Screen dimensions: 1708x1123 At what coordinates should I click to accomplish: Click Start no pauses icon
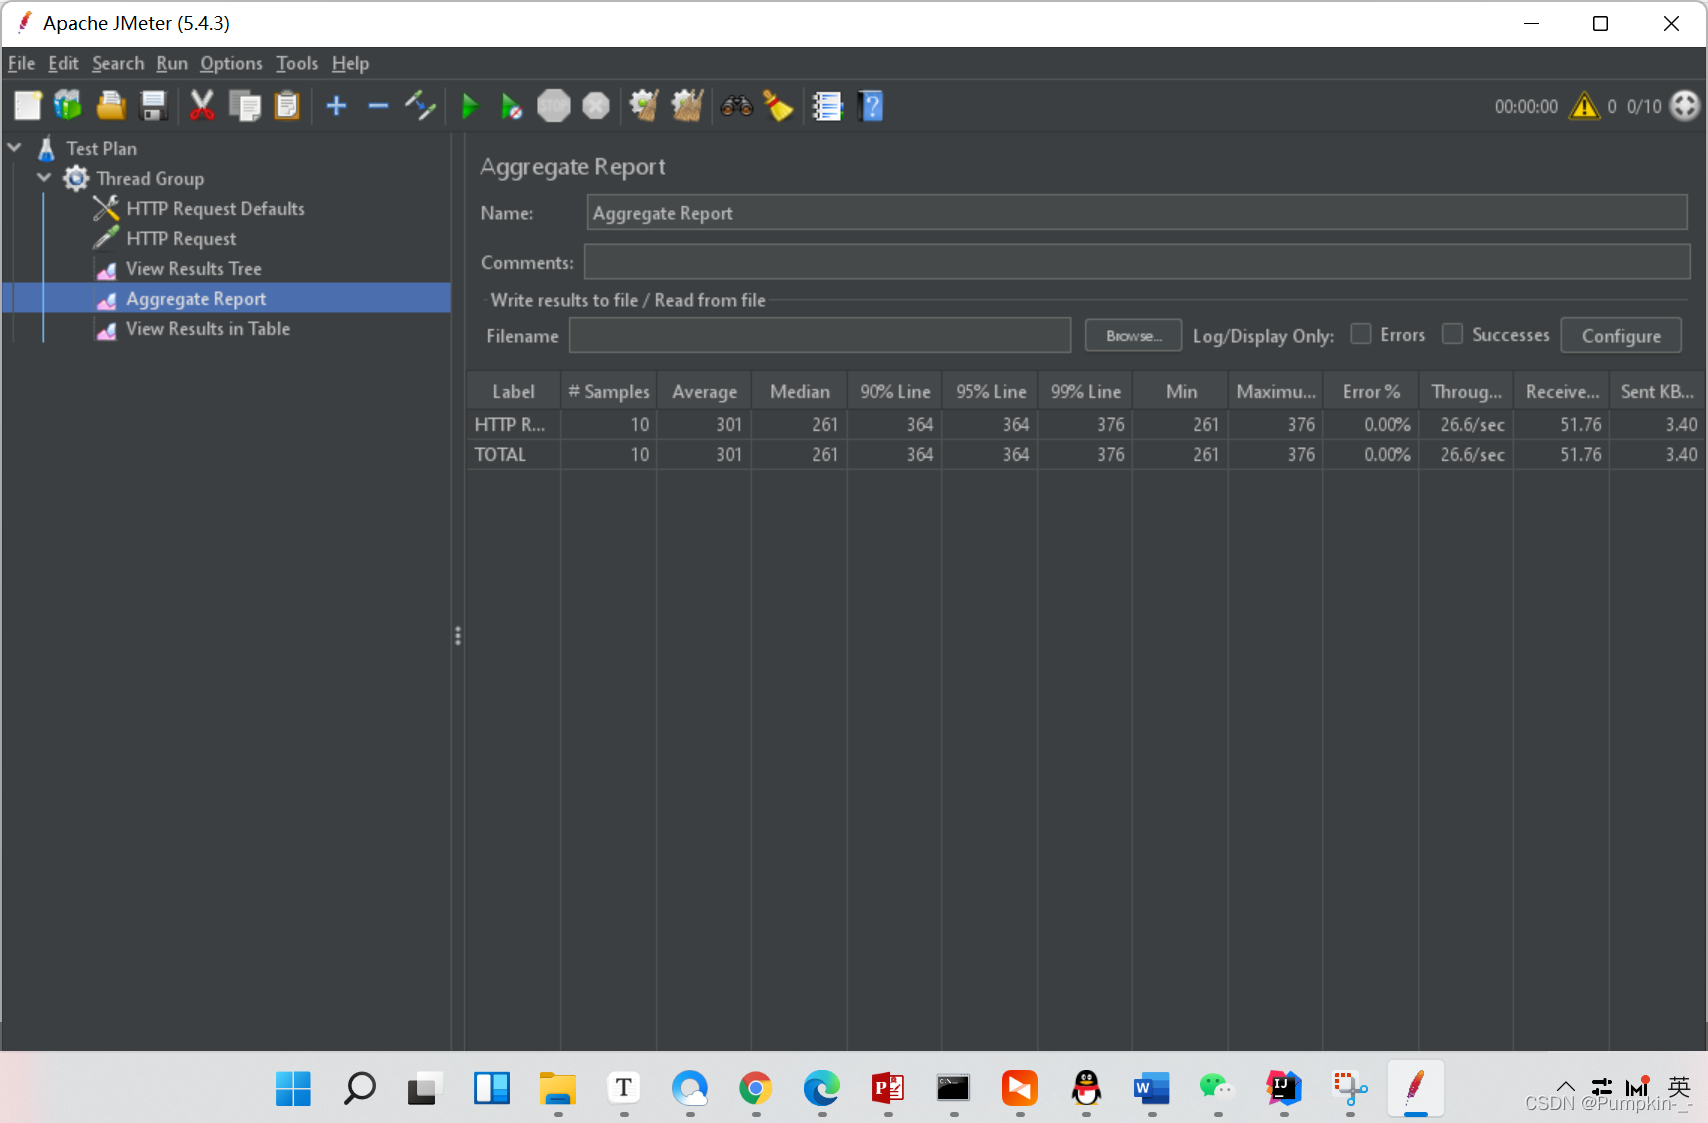pos(511,105)
